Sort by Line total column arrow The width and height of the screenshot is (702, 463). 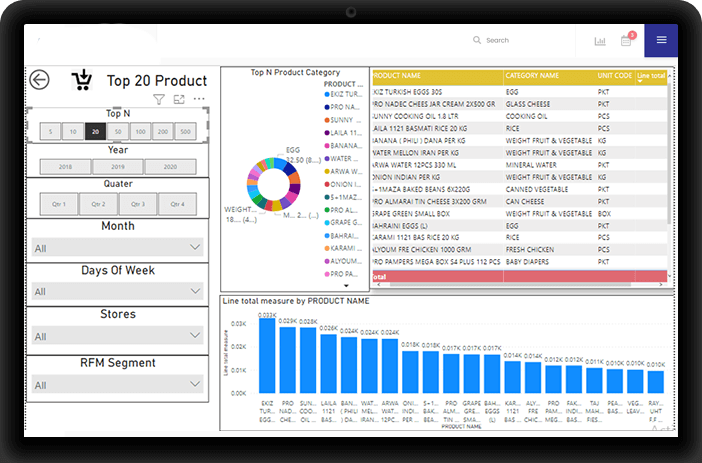[x=640, y=81]
